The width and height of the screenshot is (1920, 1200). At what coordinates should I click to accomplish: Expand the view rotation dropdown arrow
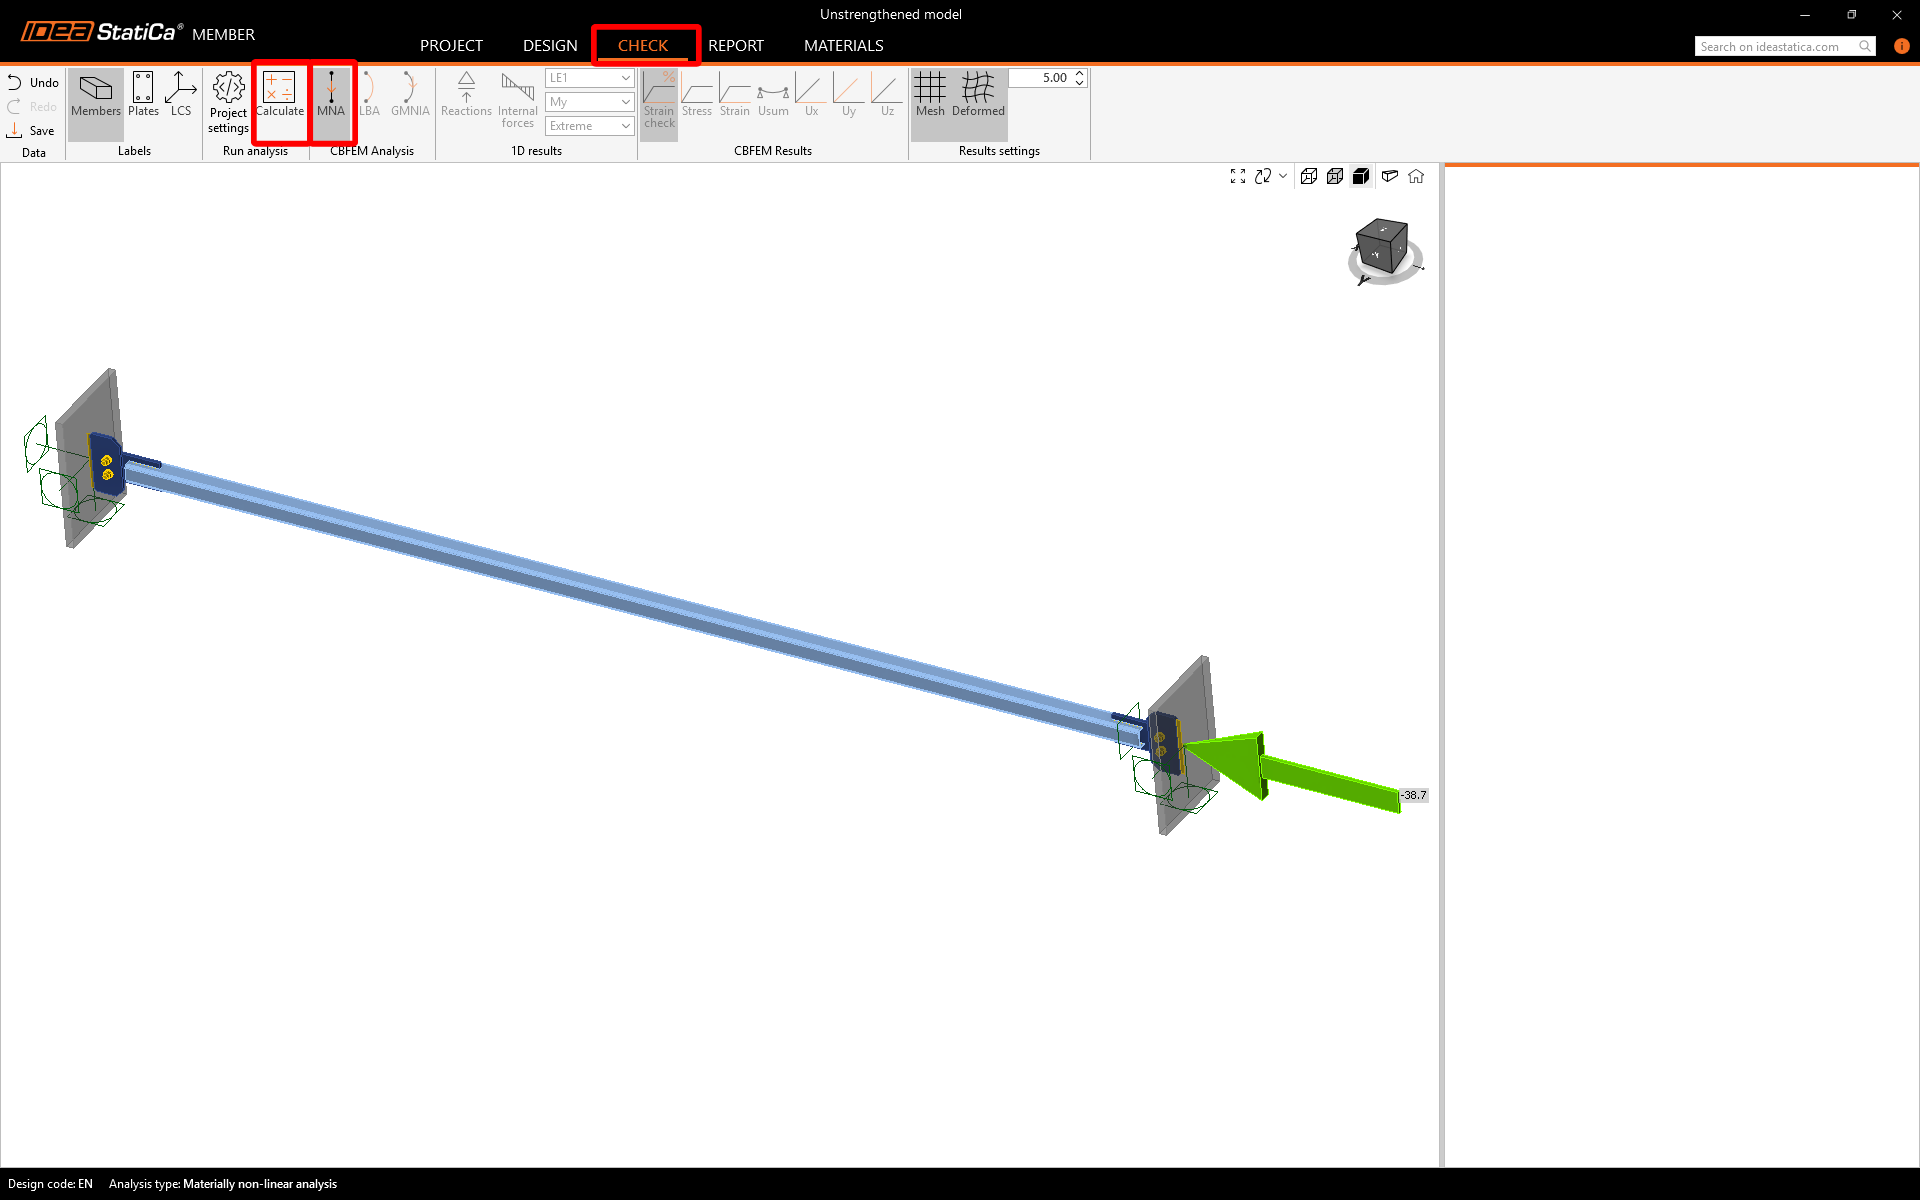click(x=1283, y=176)
